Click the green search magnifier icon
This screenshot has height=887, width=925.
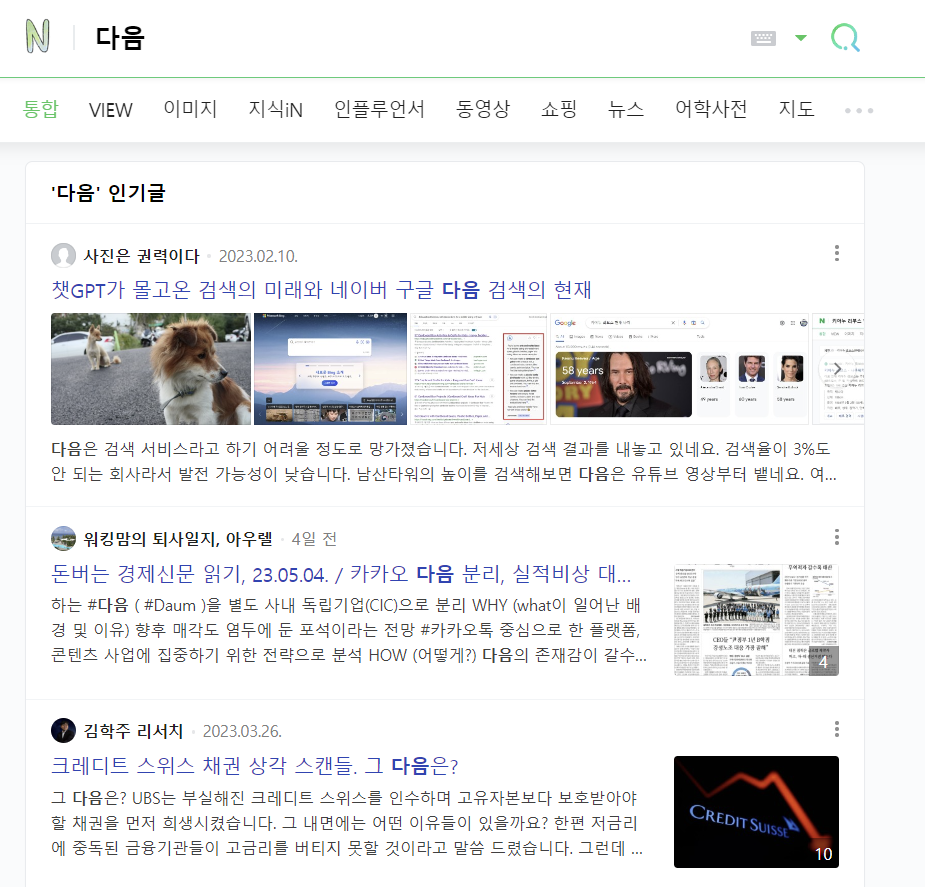click(845, 38)
